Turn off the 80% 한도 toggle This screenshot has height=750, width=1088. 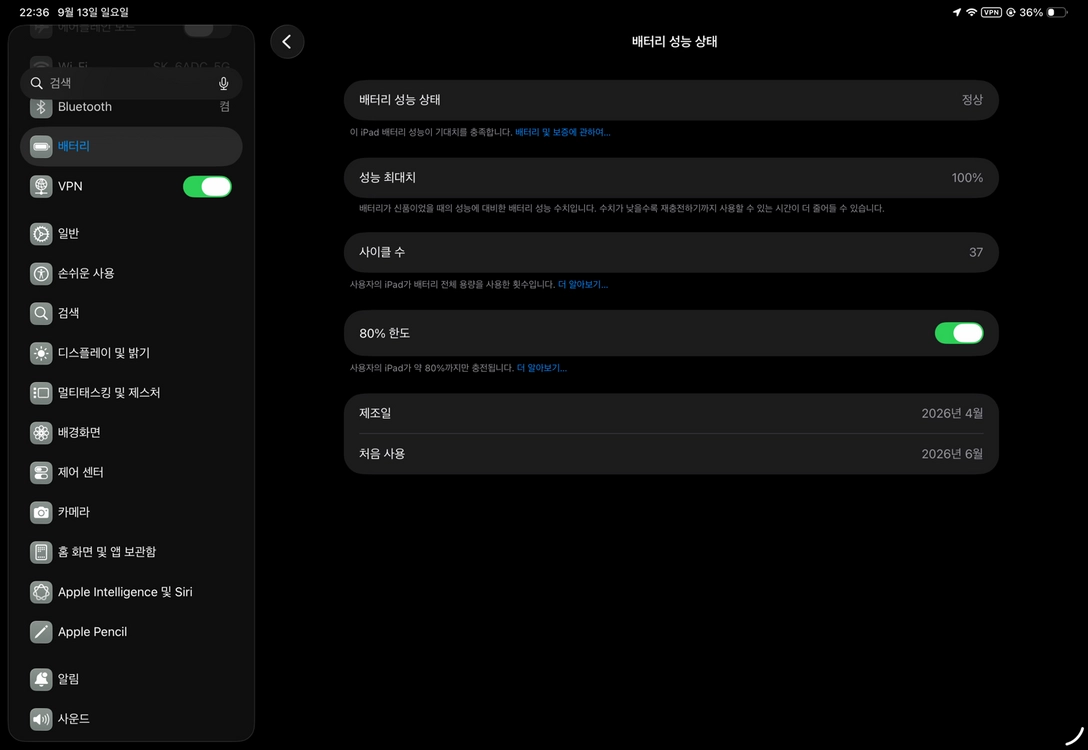click(959, 333)
